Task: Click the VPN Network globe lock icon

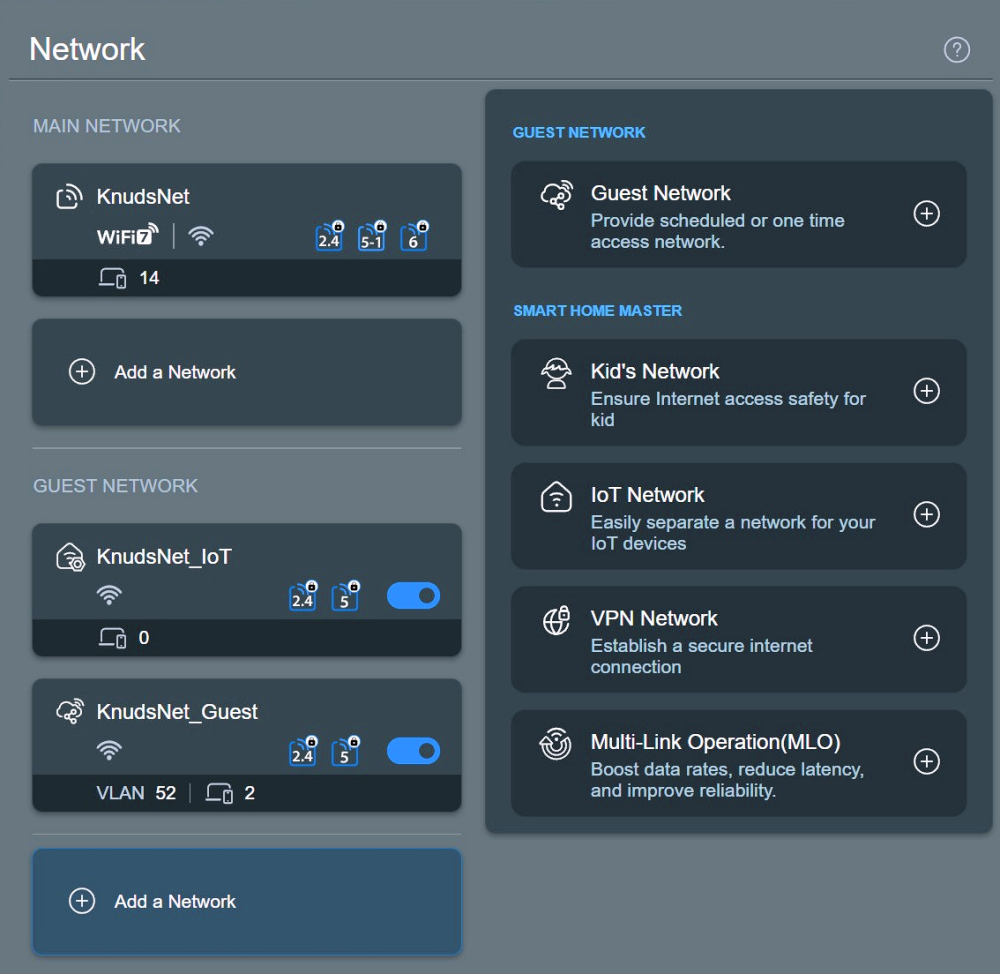Action: point(556,620)
